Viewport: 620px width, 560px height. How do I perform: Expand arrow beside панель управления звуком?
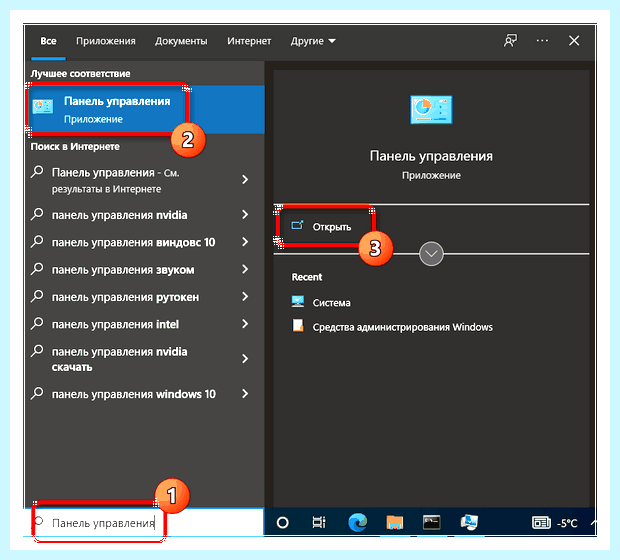point(245,269)
